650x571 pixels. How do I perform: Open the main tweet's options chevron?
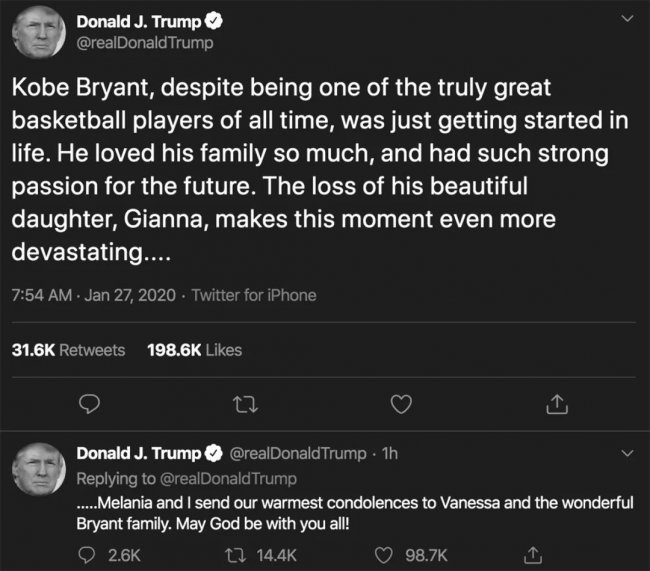click(x=626, y=20)
